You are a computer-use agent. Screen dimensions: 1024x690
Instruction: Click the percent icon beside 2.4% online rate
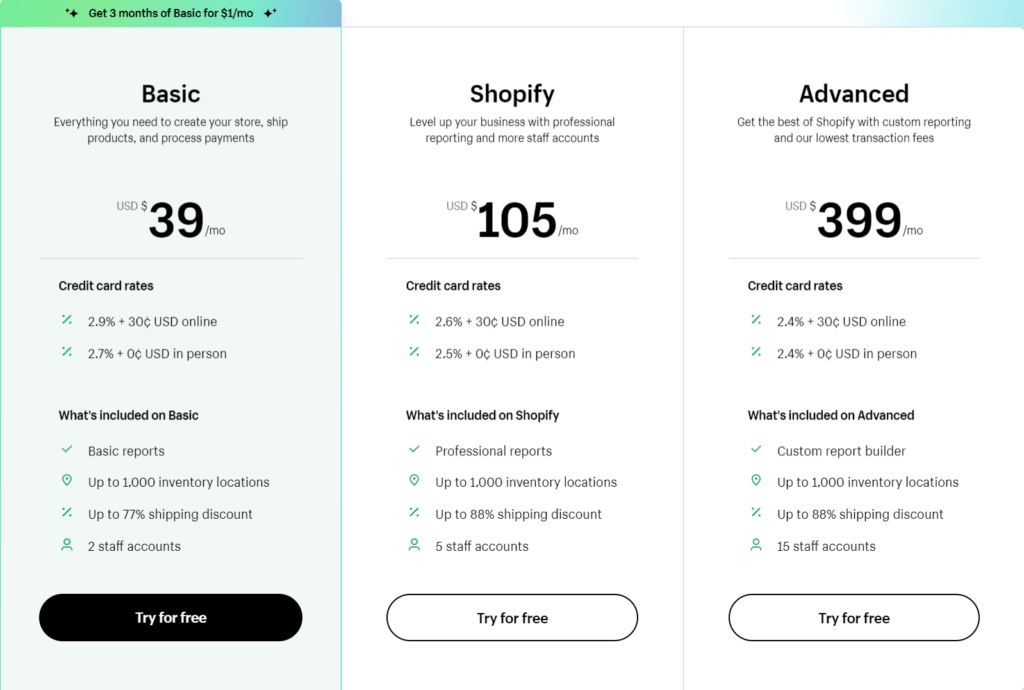(x=756, y=320)
